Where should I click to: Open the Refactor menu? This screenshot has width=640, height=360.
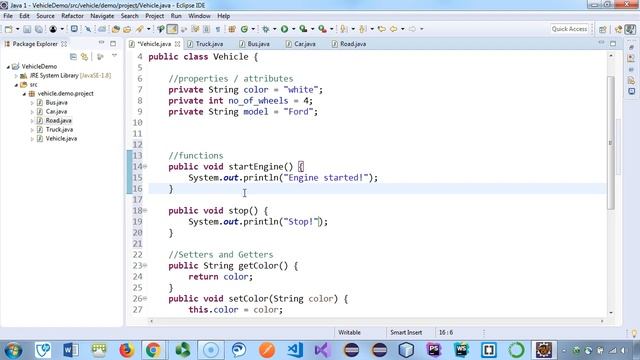click(x=72, y=16)
